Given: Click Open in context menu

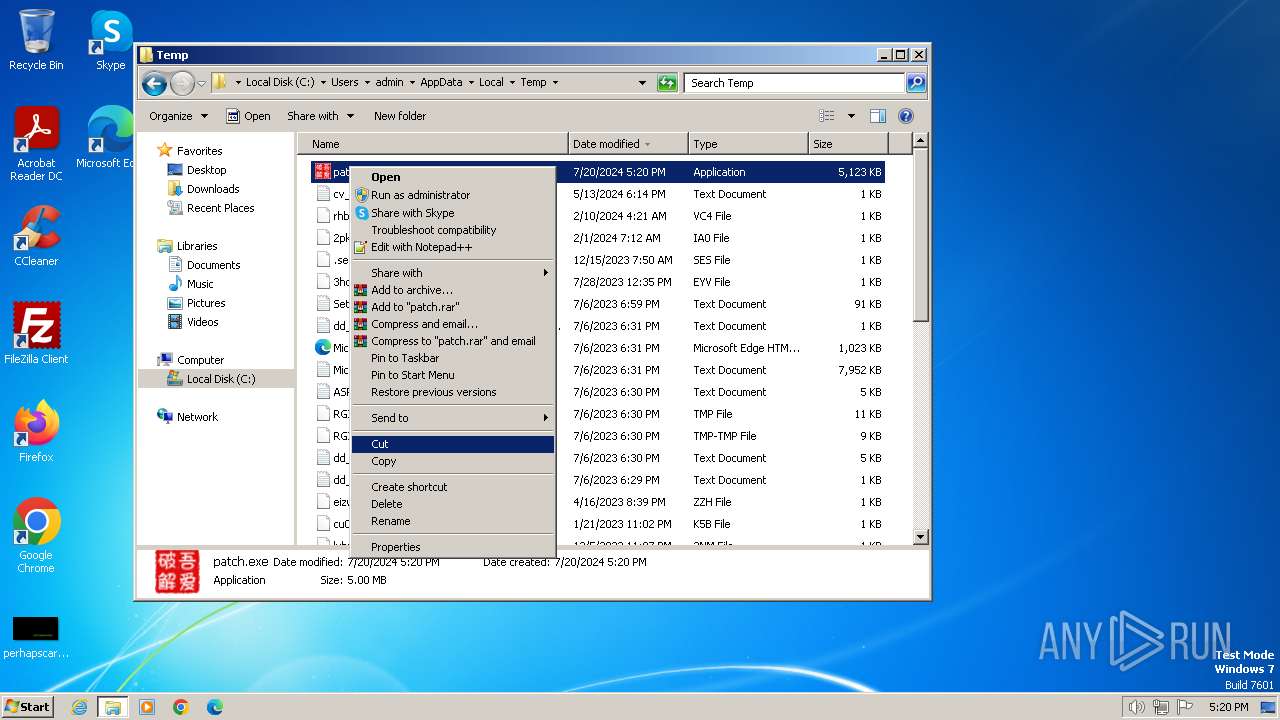Looking at the screenshot, I should [x=453, y=177].
